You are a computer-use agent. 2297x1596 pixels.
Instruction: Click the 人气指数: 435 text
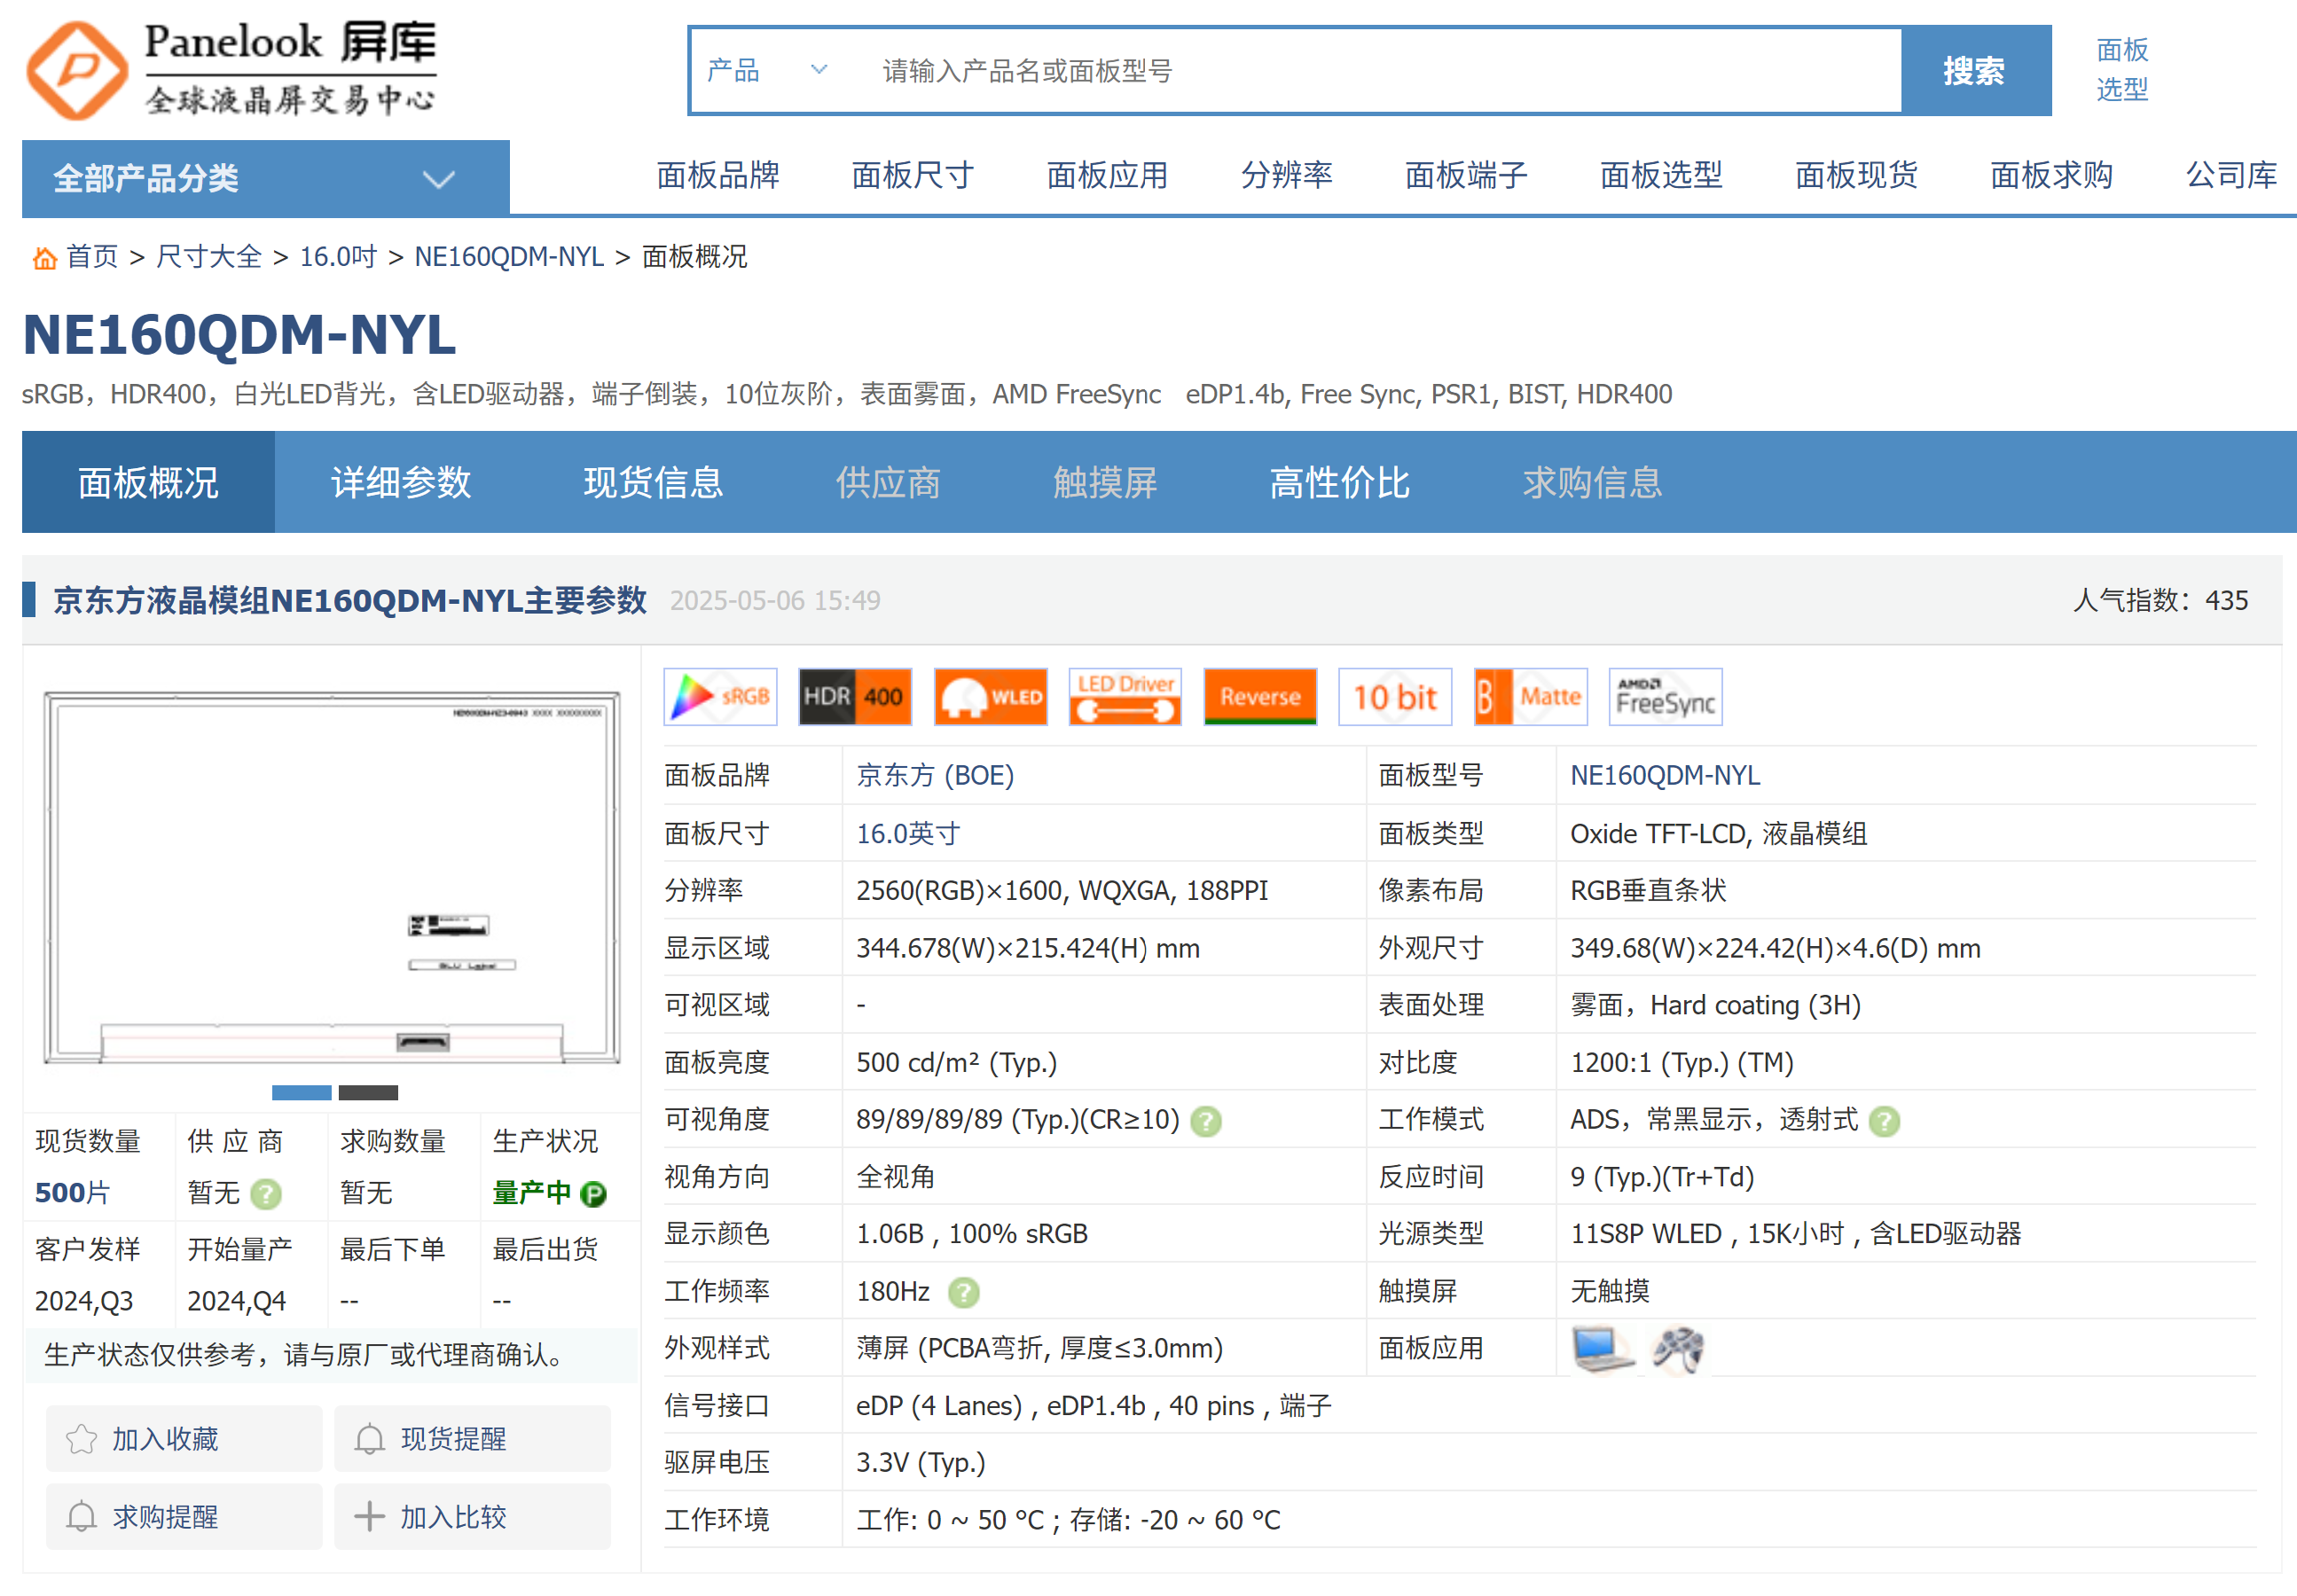2160,600
